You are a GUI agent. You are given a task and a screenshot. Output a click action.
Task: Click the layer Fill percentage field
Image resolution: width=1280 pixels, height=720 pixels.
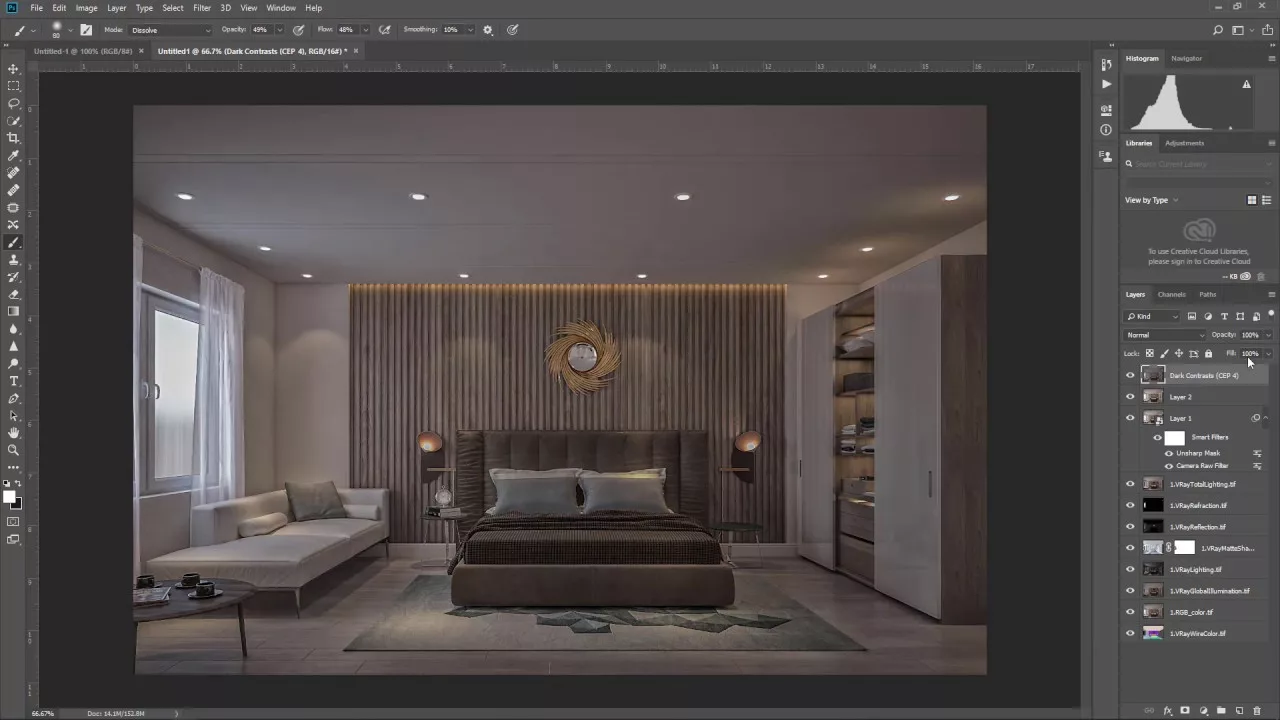point(1250,353)
